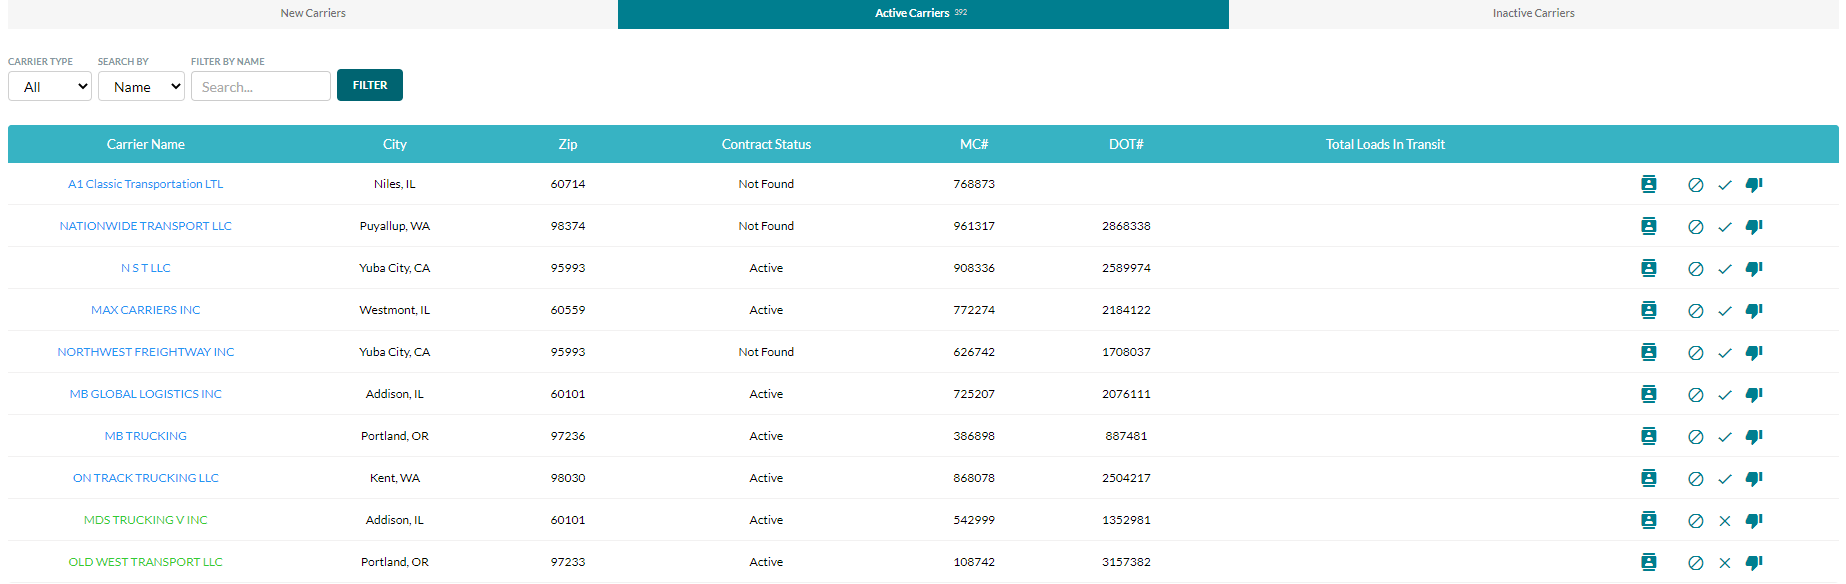Screen dimensions: 1846x584
Task: Click thumbs-down icon for MAX CARRIERS INC
Action: [1754, 311]
